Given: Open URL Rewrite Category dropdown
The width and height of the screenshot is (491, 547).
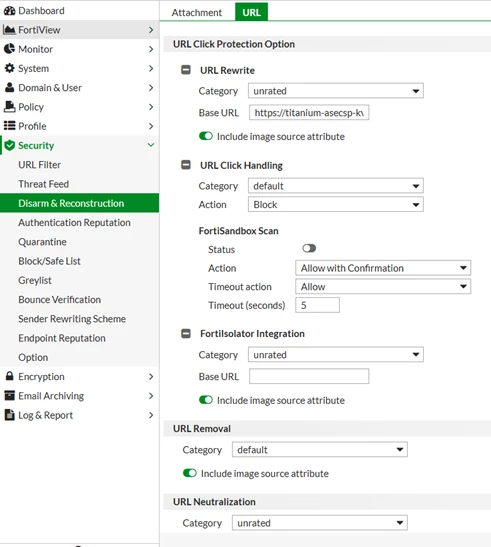Looking at the screenshot, I should (x=336, y=91).
